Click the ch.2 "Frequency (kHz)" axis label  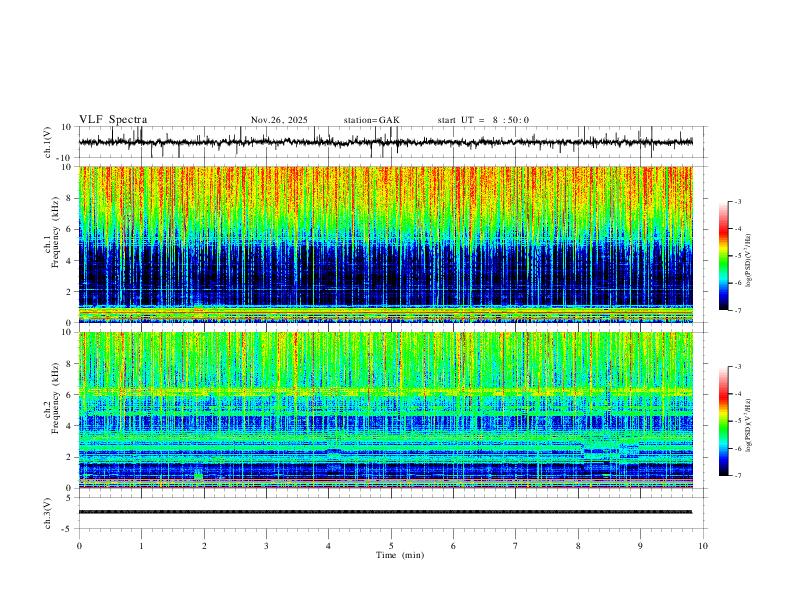[x=56, y=398]
